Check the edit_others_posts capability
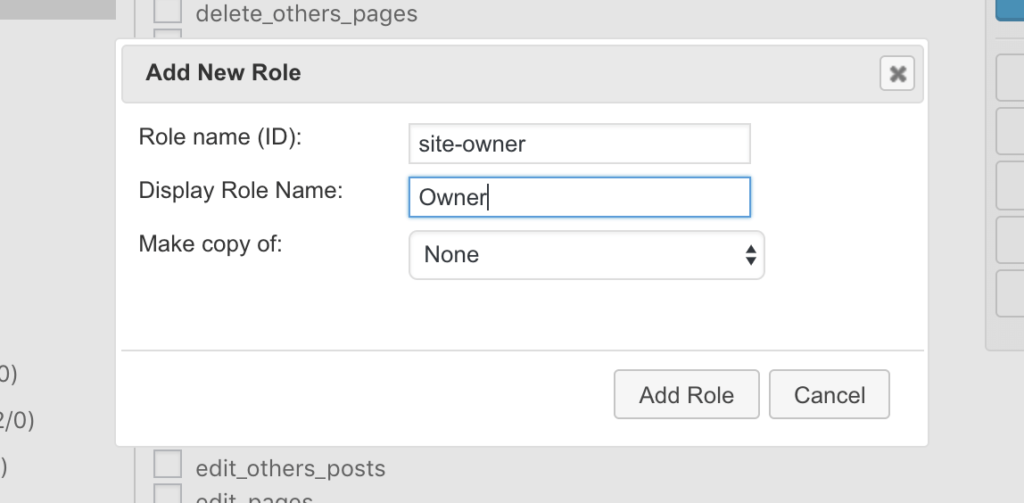This screenshot has width=1024, height=503. point(167,465)
